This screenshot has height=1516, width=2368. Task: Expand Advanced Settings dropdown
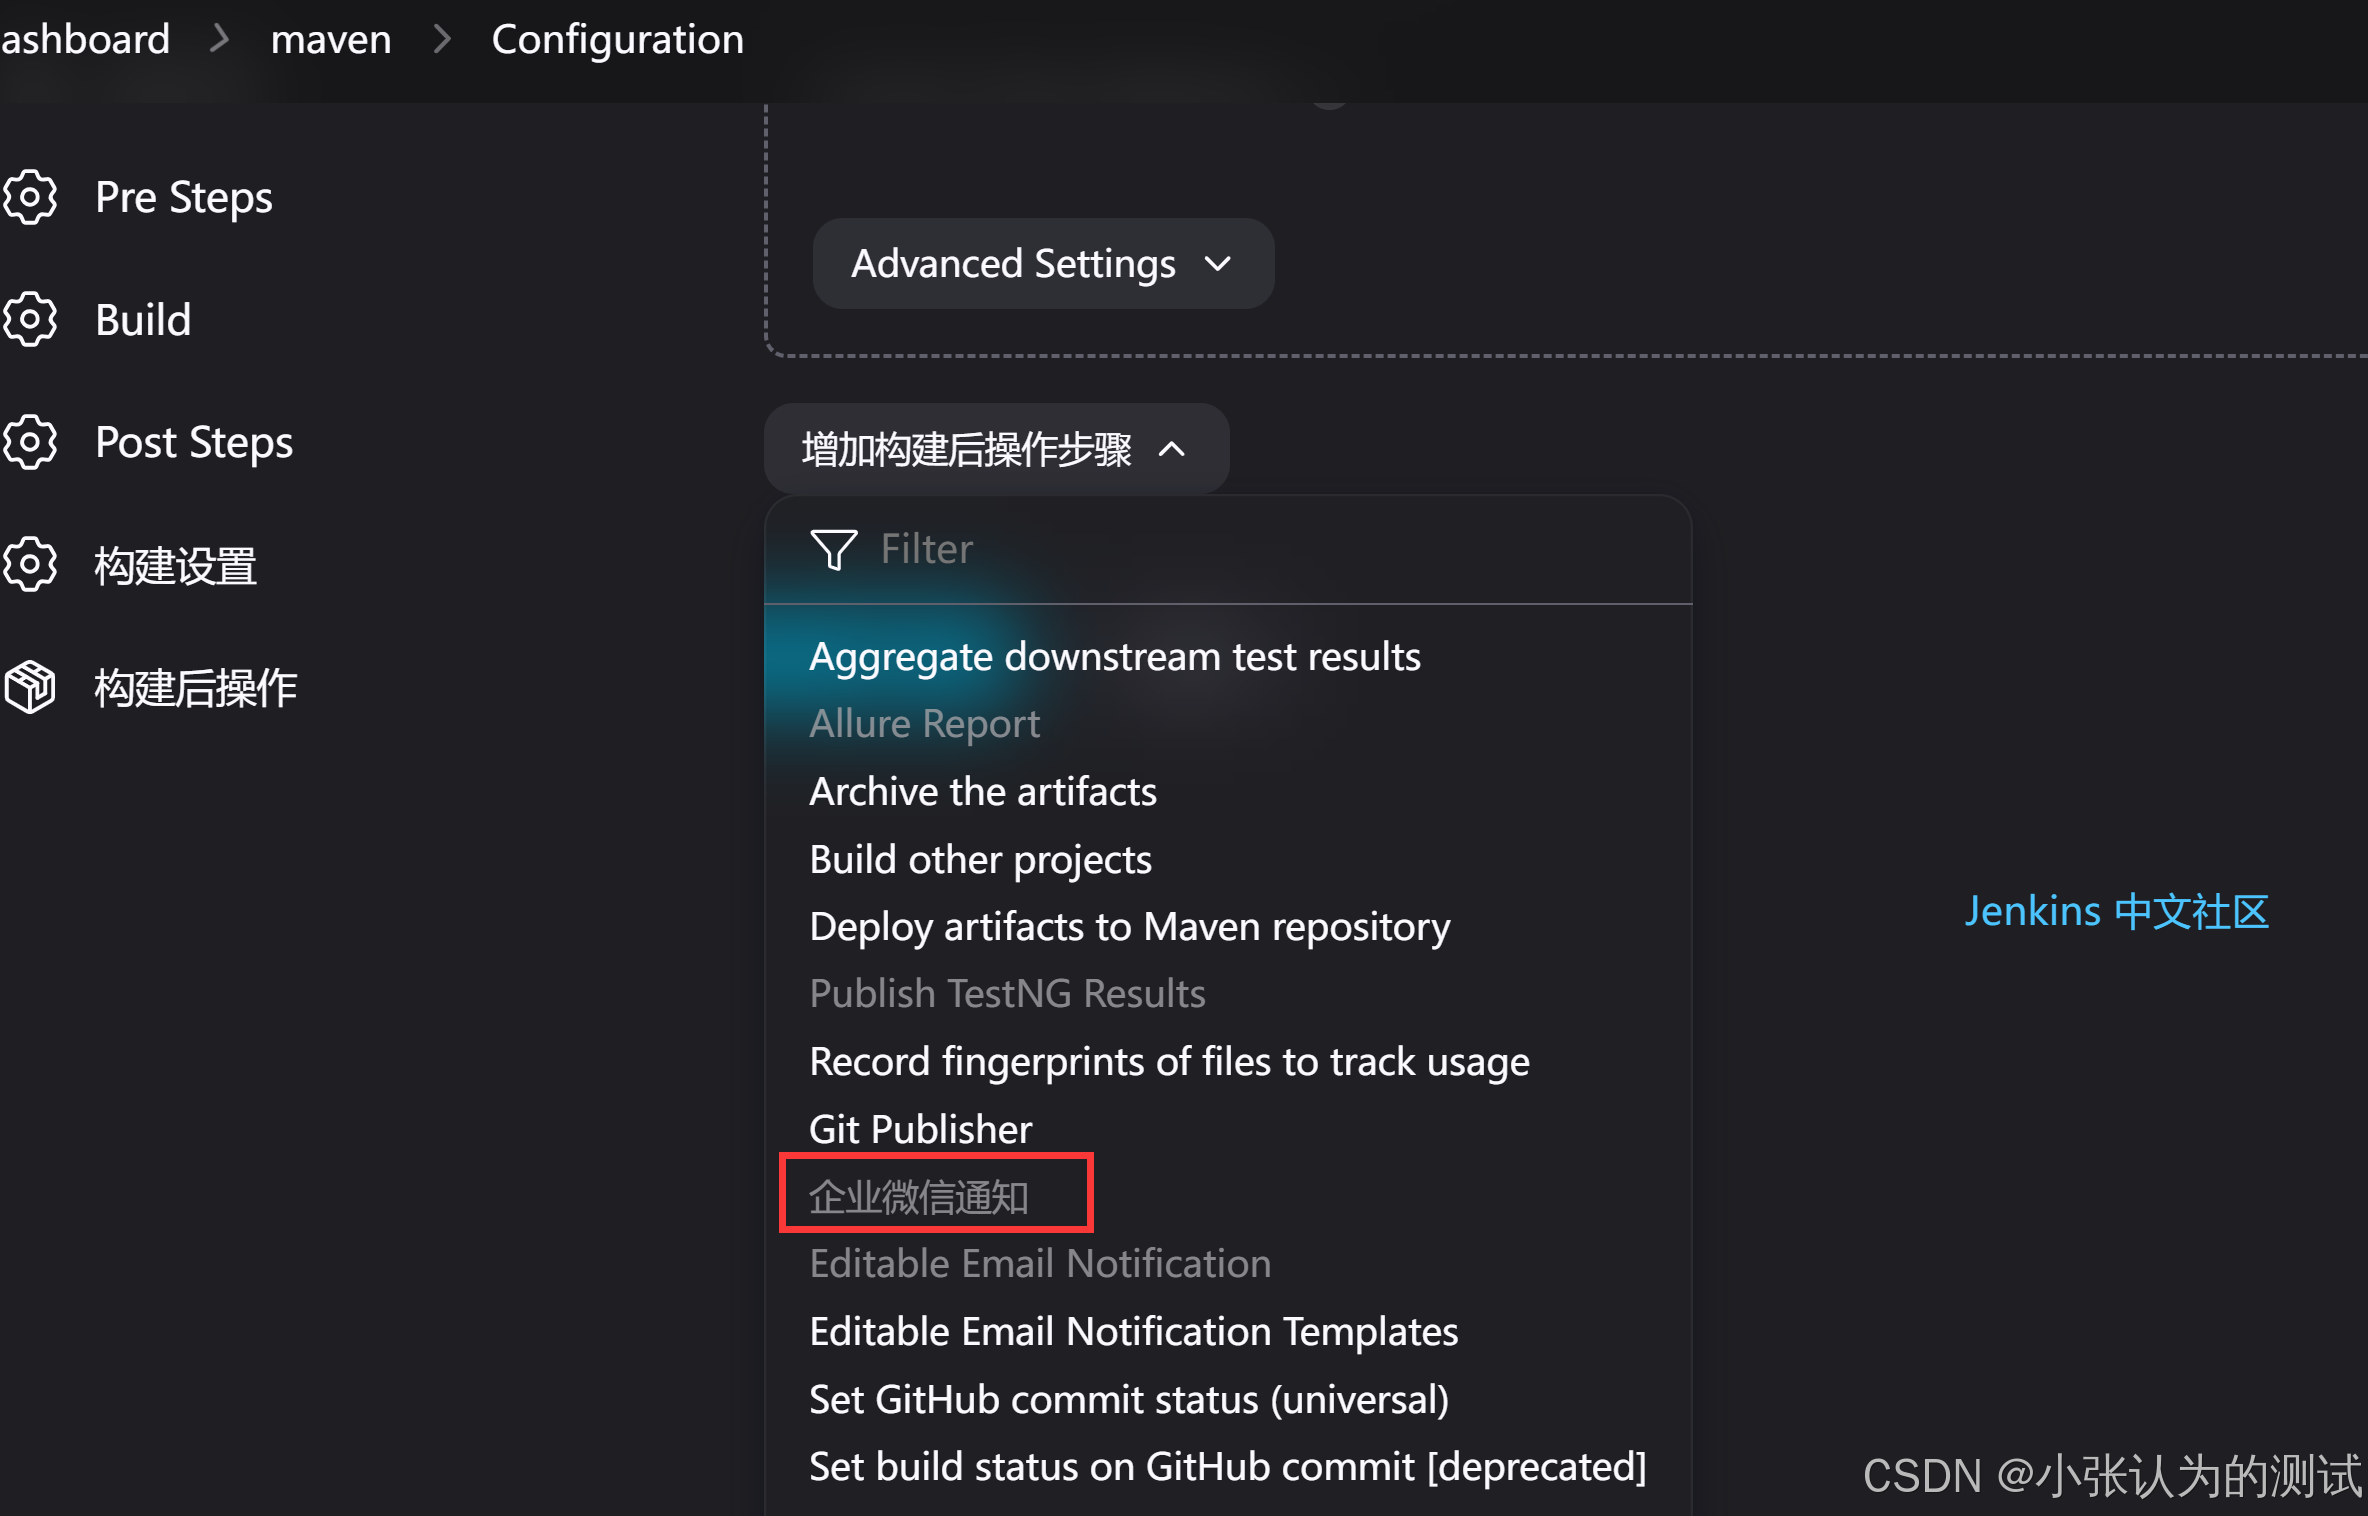point(1042,264)
